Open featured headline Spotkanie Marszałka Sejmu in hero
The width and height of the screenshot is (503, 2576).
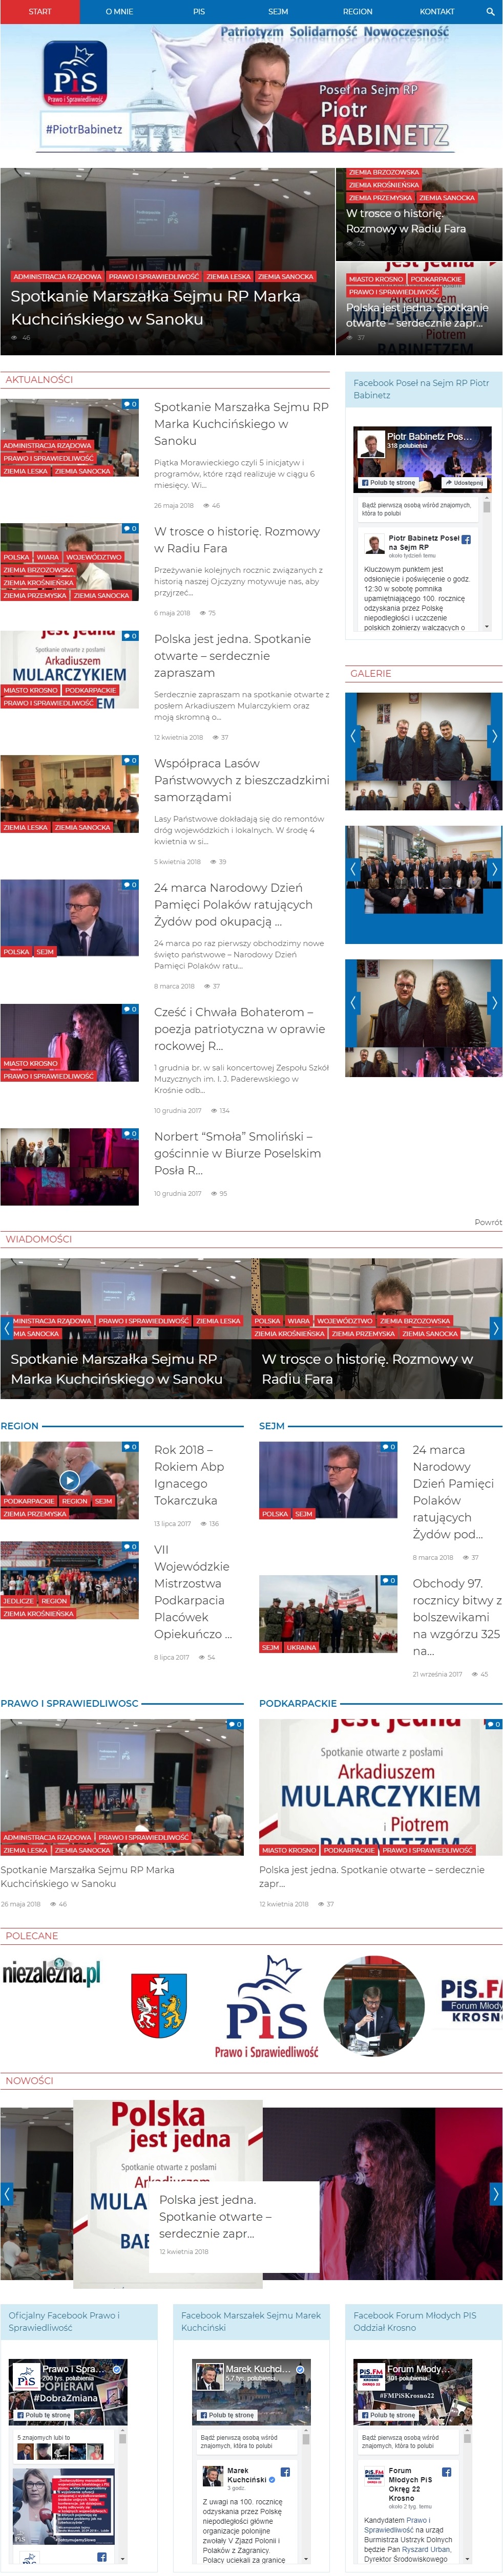(x=157, y=307)
